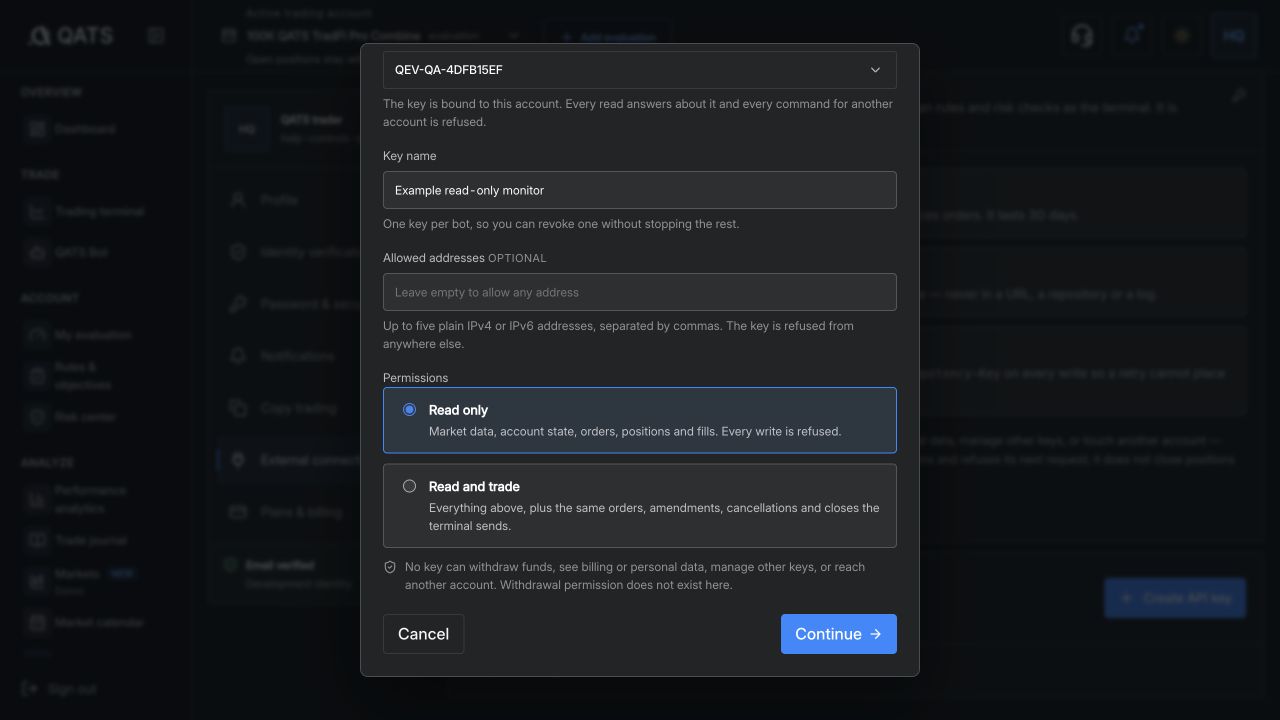The image size is (1280, 720).
Task: Open the Copy trading settings tab
Action: pyautogui.click(x=290, y=408)
